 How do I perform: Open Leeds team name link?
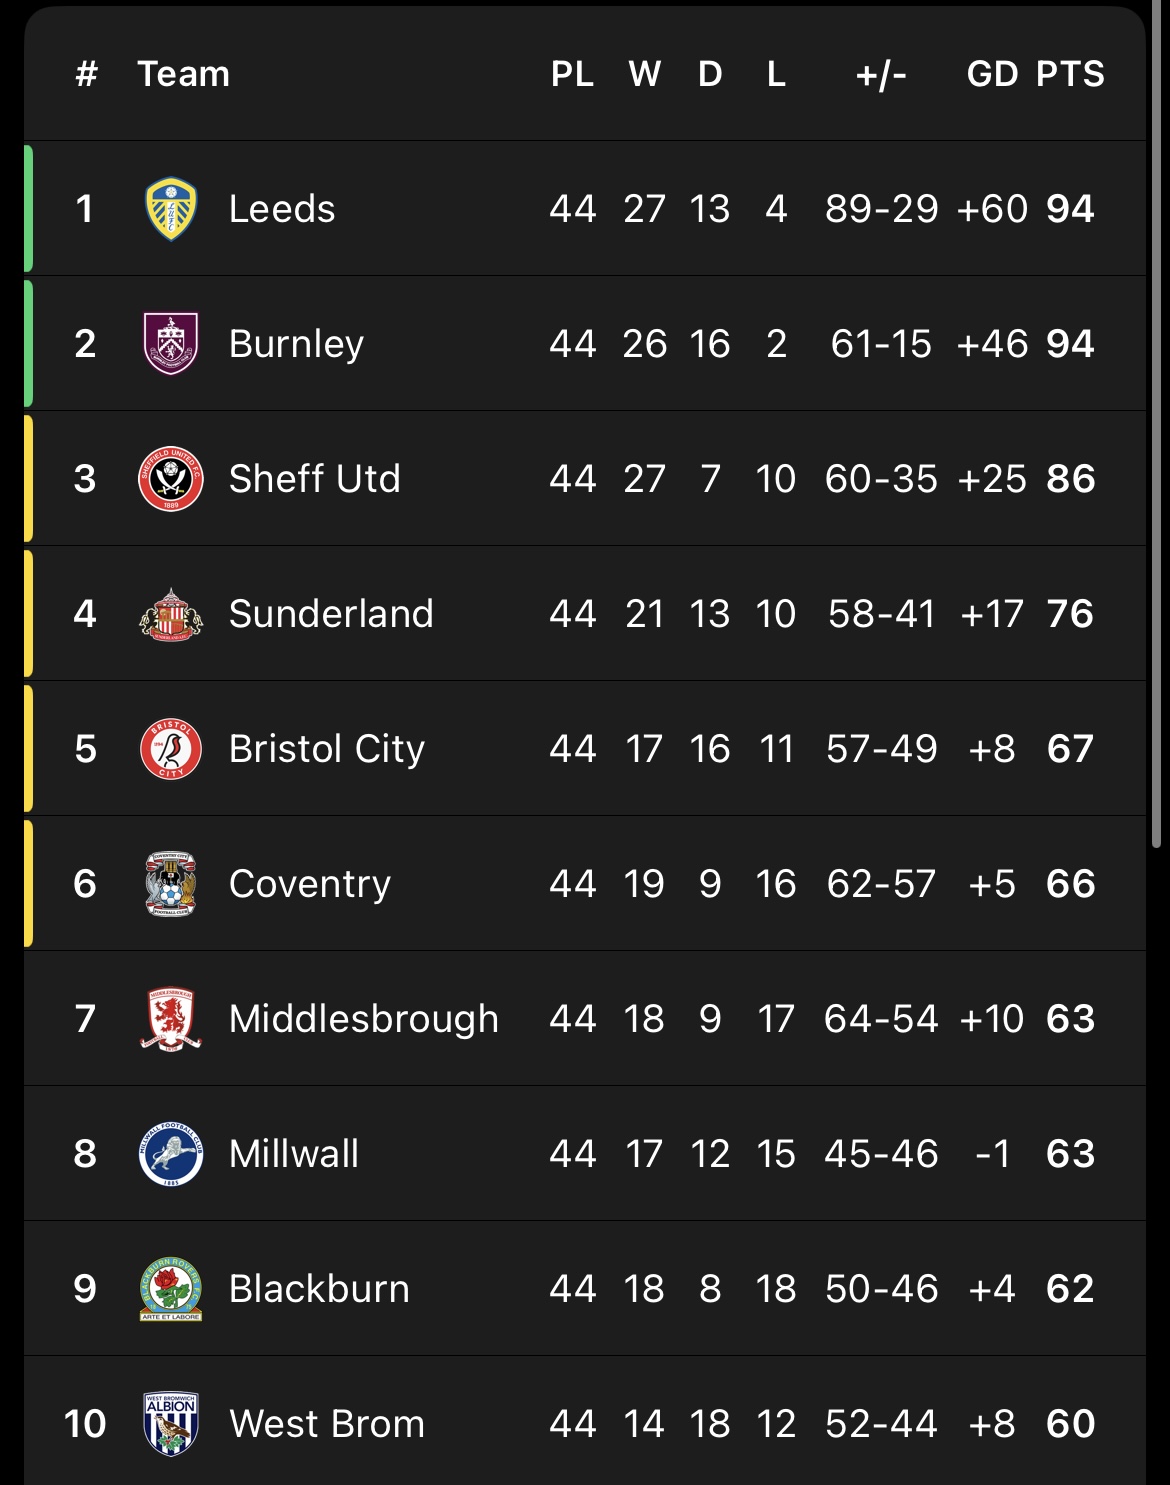coord(282,209)
